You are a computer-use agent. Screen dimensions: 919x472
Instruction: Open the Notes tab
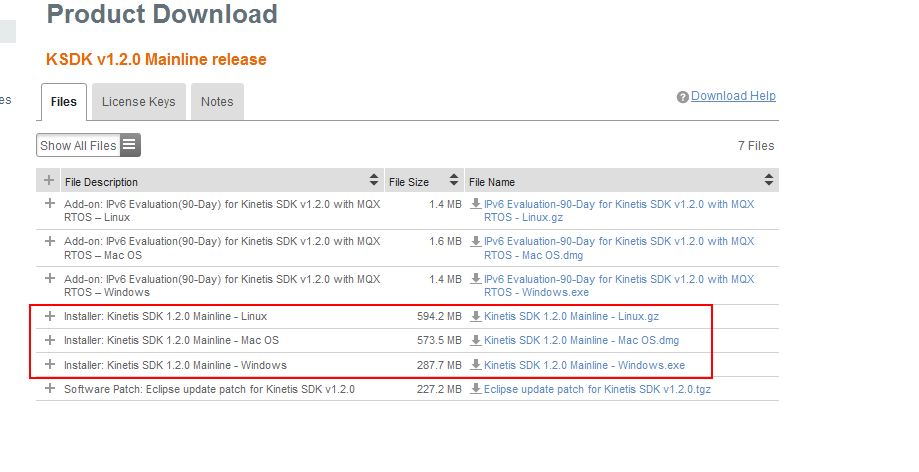[x=217, y=102]
